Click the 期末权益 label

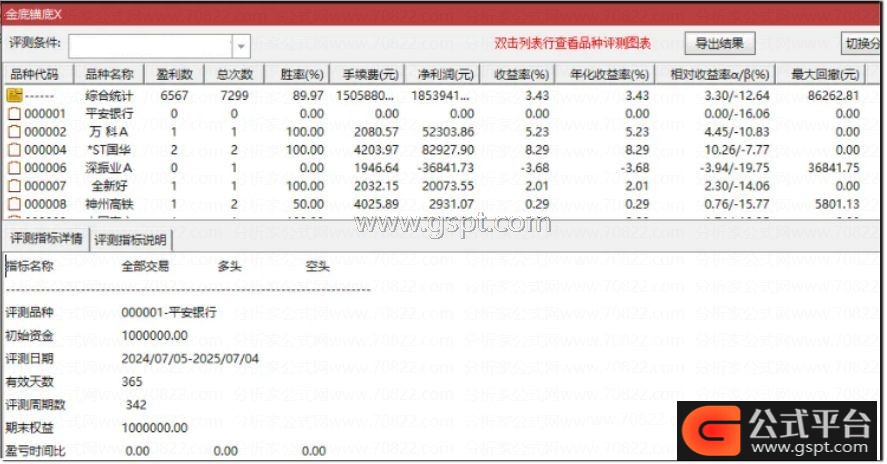[29, 428]
